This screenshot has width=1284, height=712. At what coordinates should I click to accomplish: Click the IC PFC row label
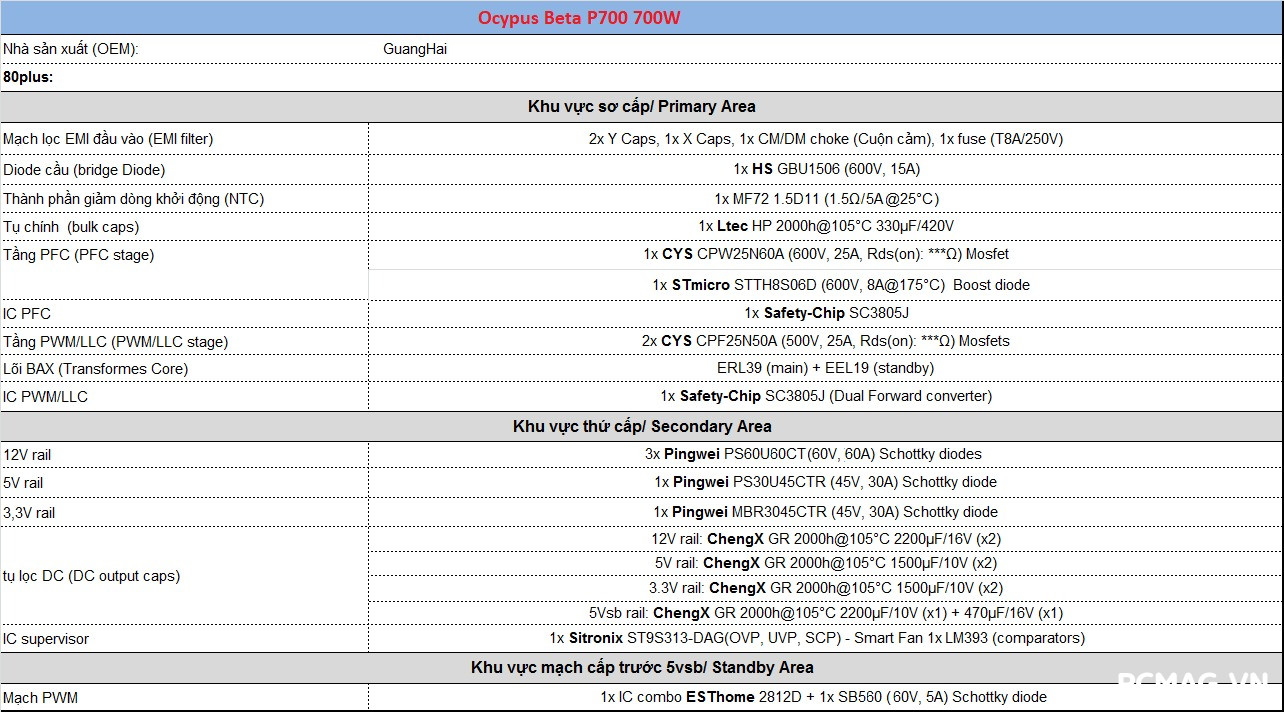pos(27,314)
